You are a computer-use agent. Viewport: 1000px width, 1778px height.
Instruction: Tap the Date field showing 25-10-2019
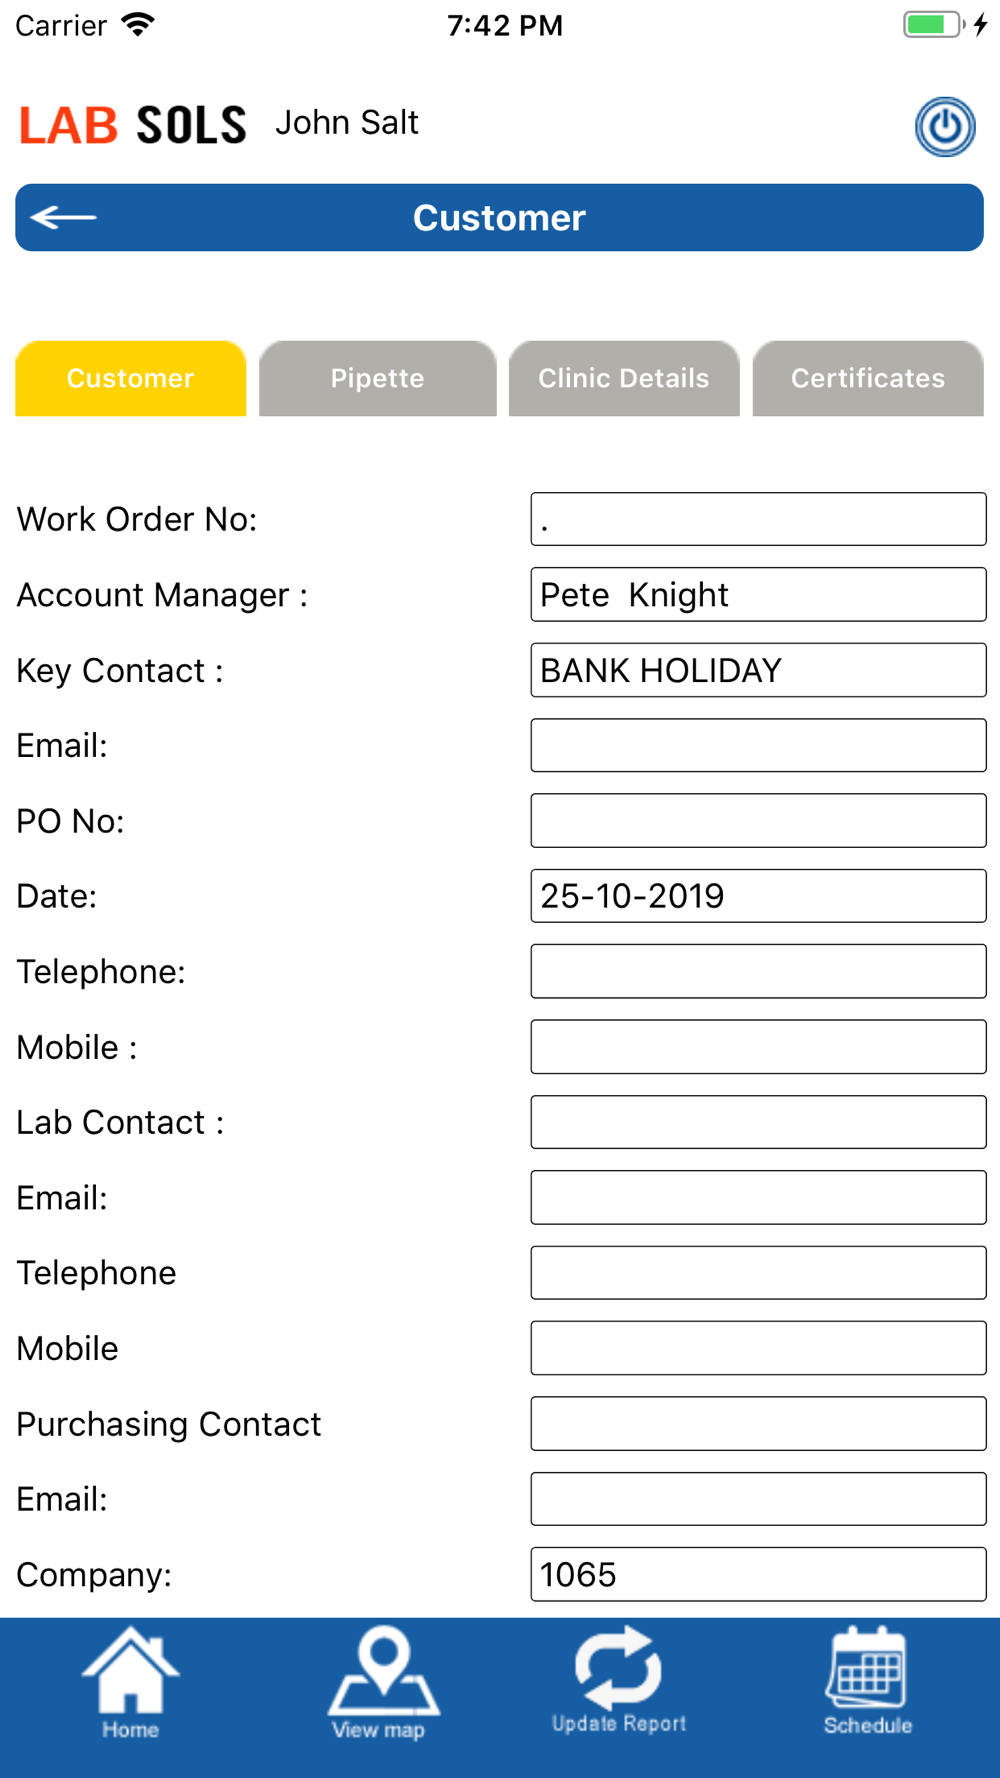tap(758, 896)
